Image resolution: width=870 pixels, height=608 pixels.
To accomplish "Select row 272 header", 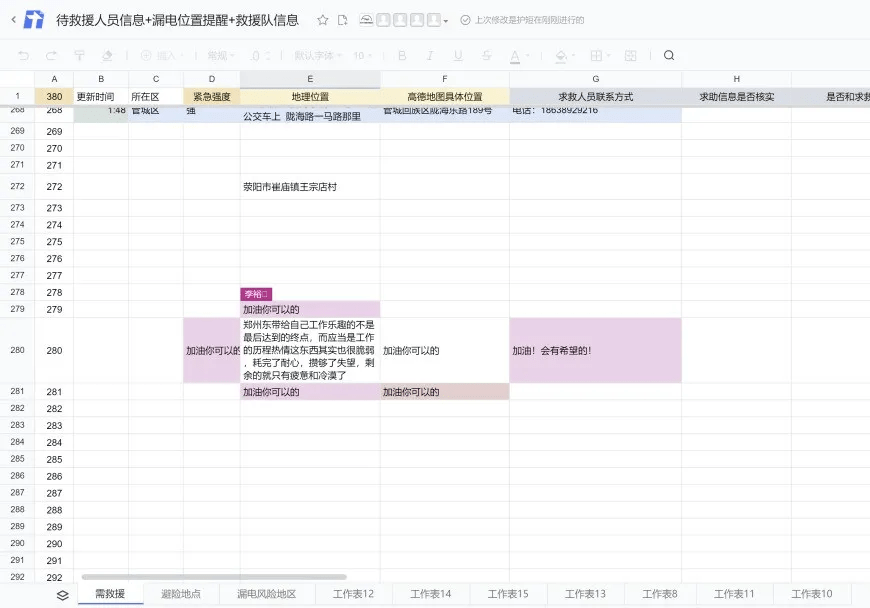I will point(17,186).
